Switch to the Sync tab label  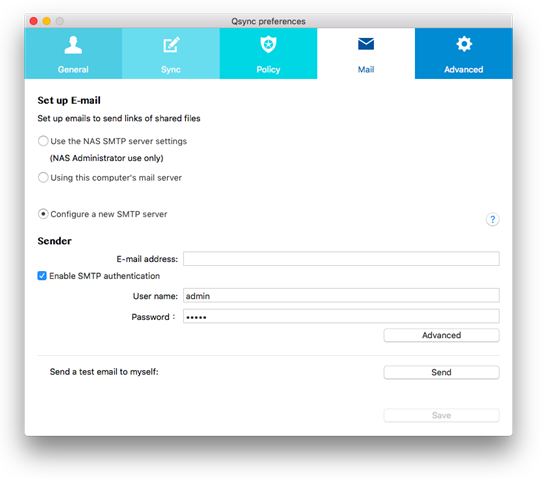(171, 70)
